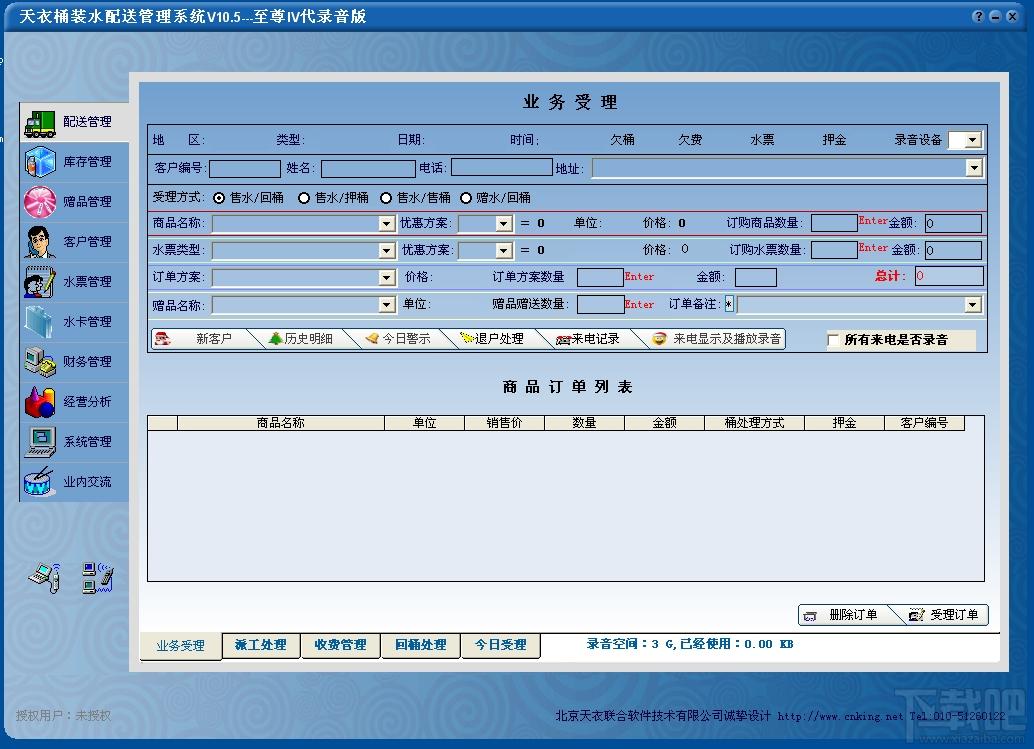Click the 受理订单 icon

click(916, 615)
